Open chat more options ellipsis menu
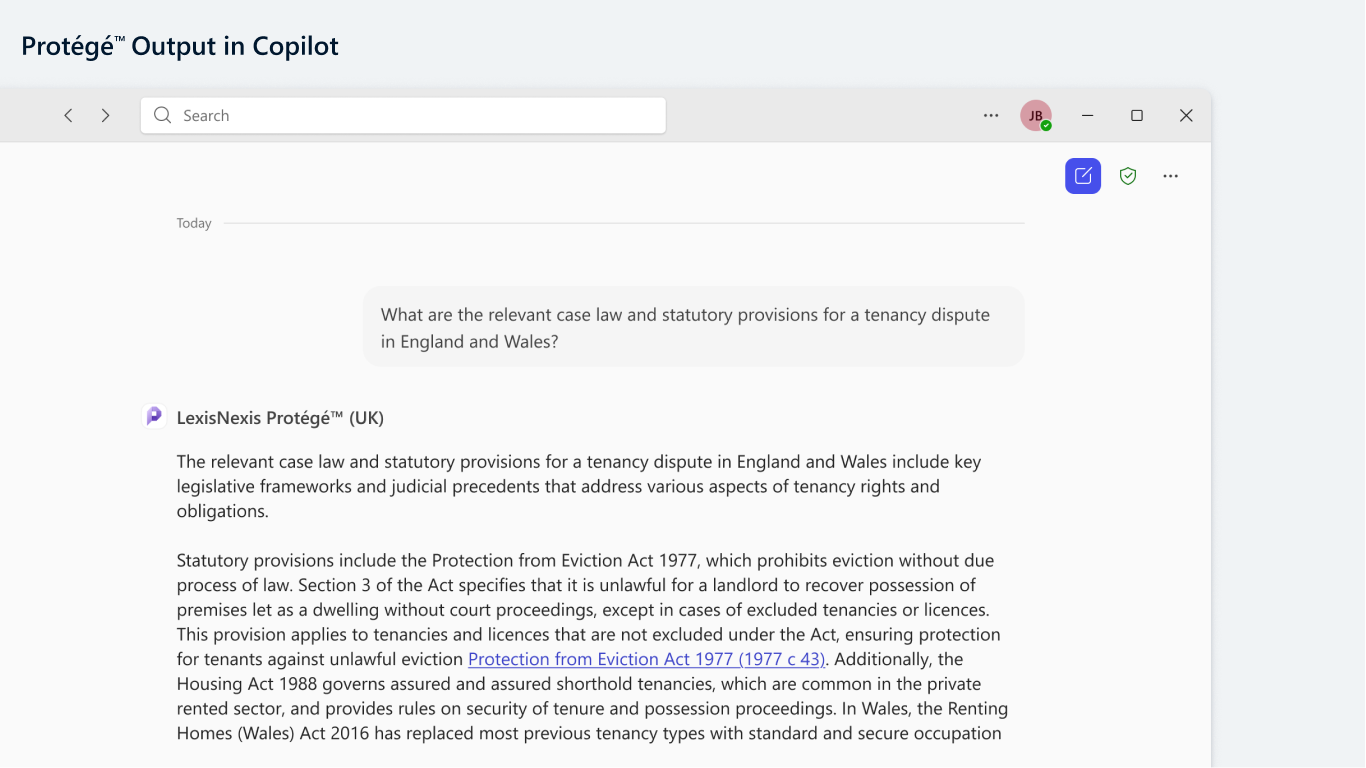 (1171, 176)
